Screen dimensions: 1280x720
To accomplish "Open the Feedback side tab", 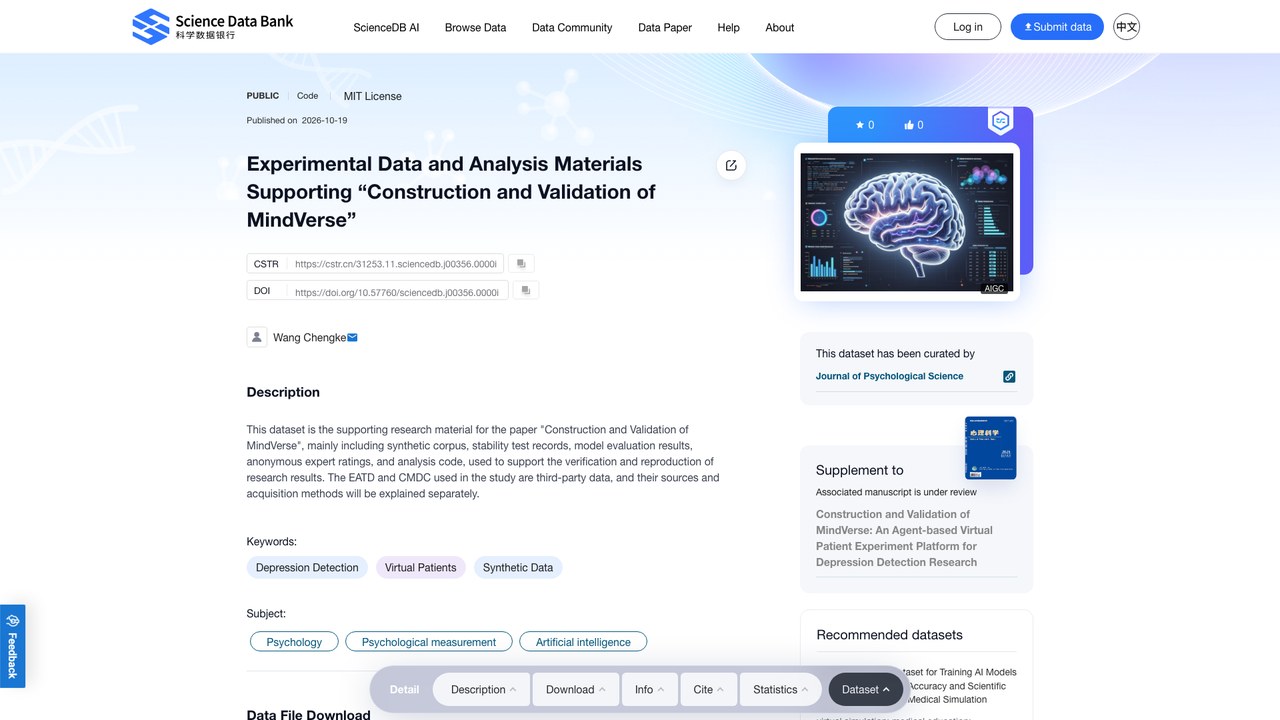I will (x=13, y=646).
